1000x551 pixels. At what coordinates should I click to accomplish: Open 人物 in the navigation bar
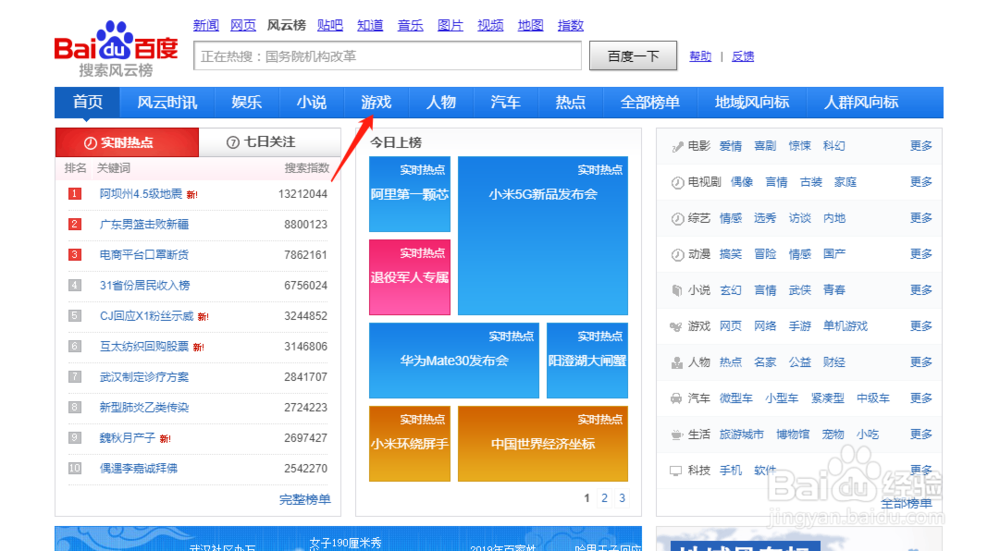pos(441,102)
